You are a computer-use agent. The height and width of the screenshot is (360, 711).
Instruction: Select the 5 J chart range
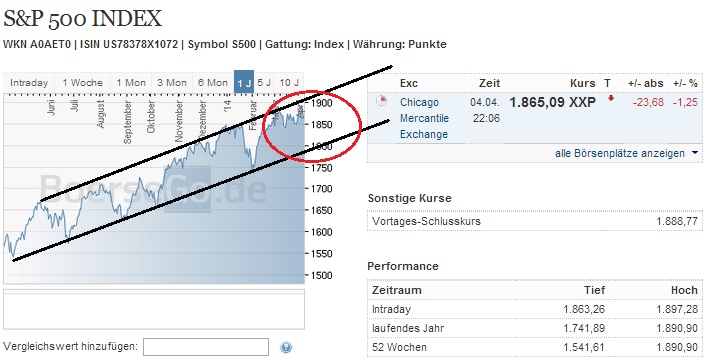click(264, 83)
